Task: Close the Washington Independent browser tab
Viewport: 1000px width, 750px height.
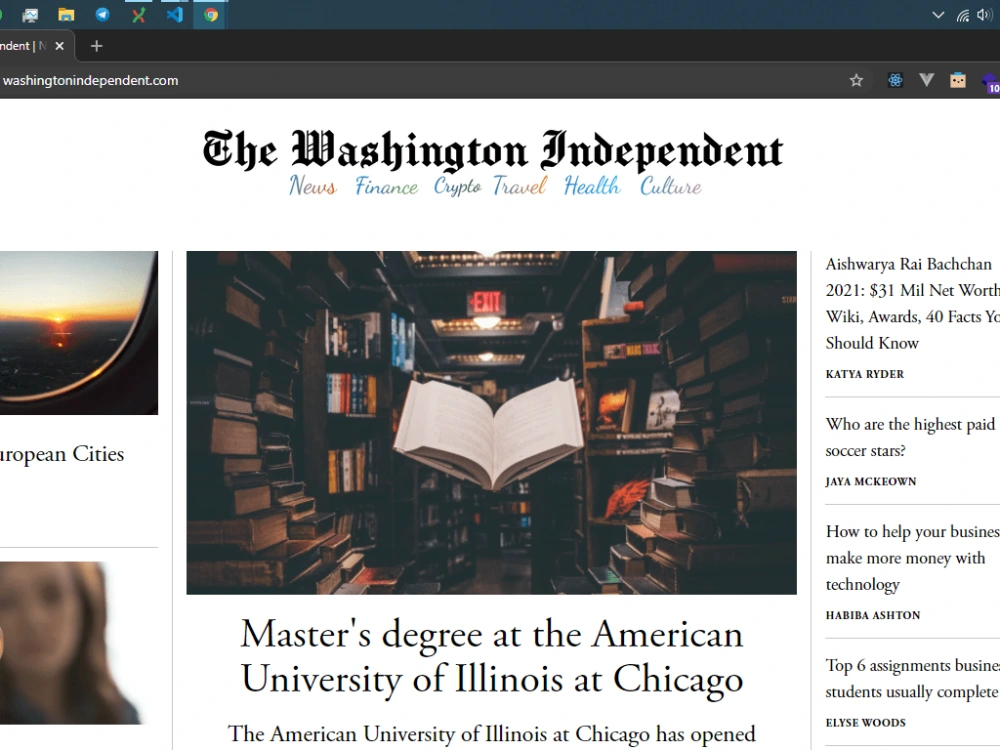Action: point(59,46)
